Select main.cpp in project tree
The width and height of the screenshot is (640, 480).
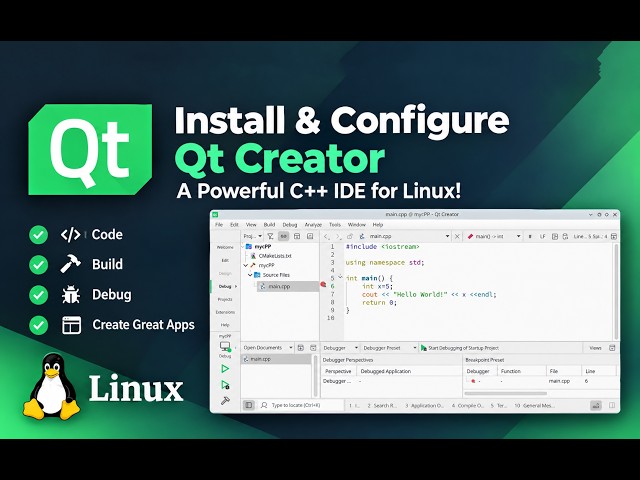pos(287,286)
